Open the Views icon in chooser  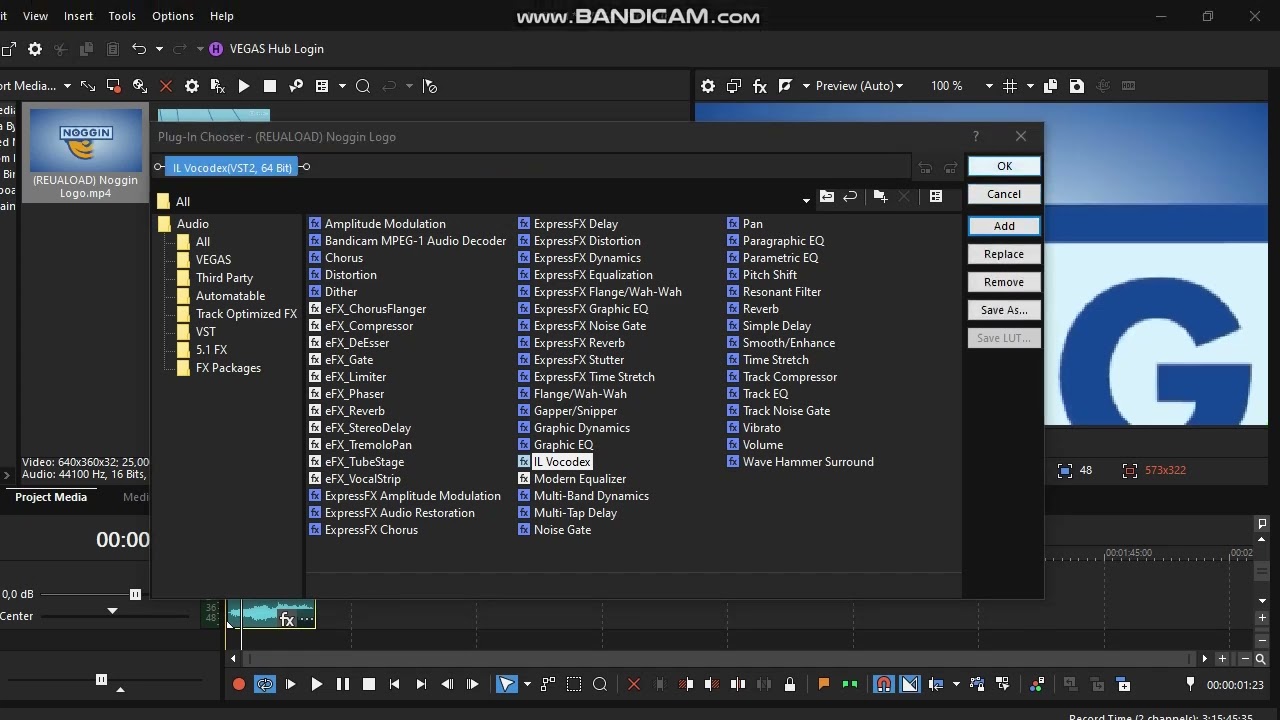click(x=936, y=197)
